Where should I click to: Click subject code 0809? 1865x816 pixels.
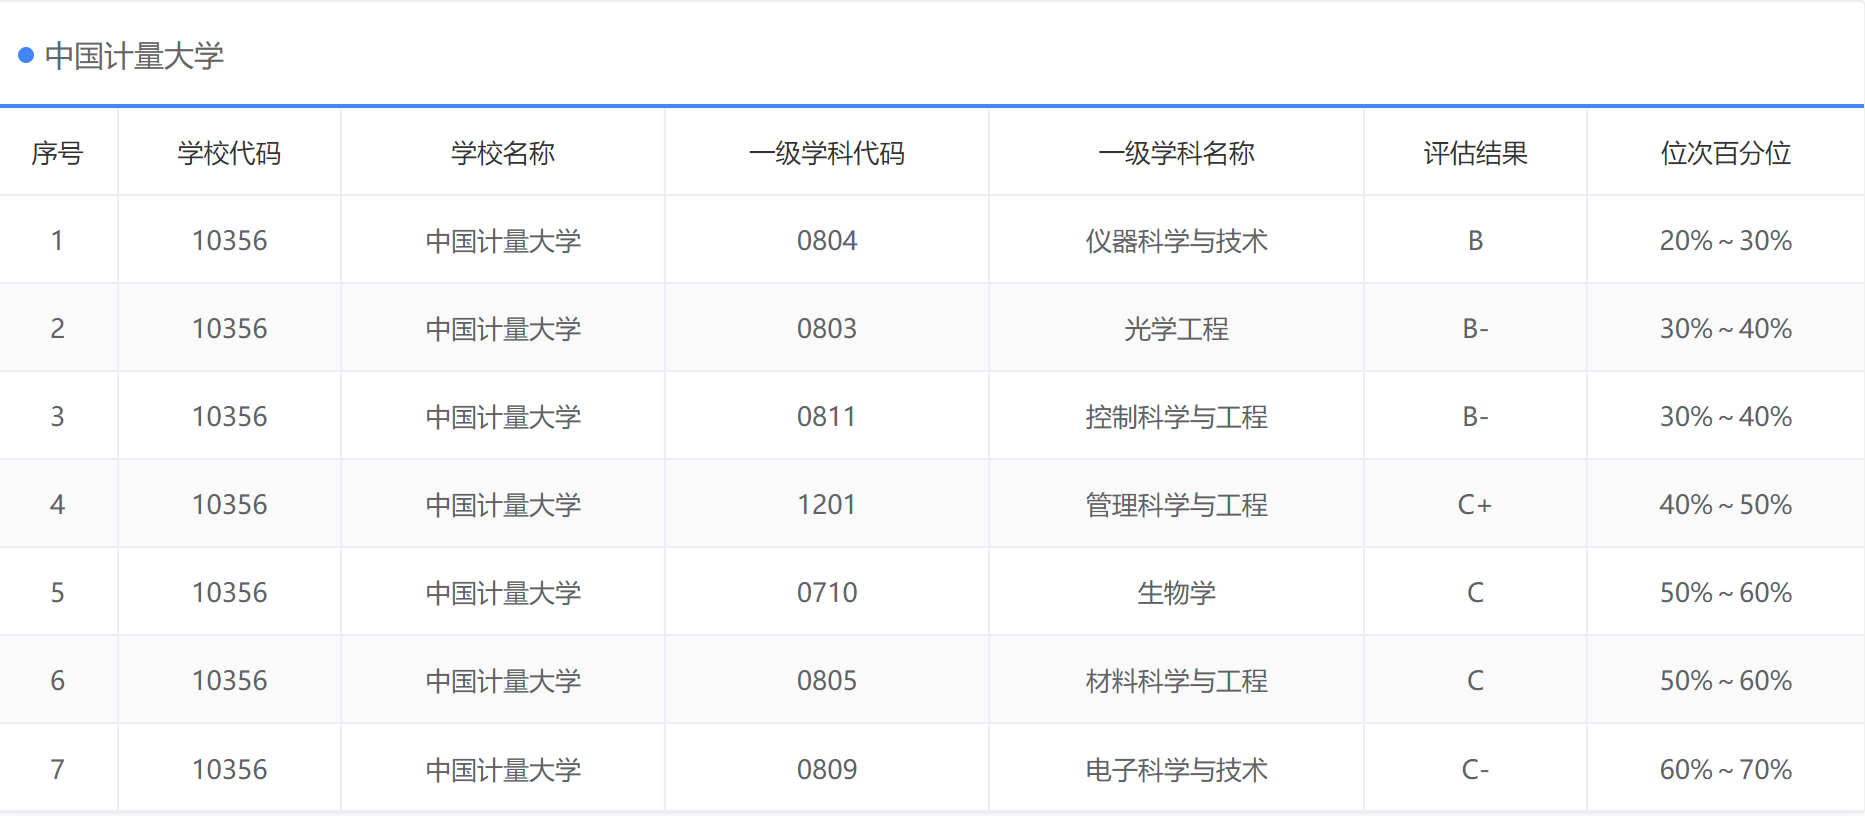(827, 770)
